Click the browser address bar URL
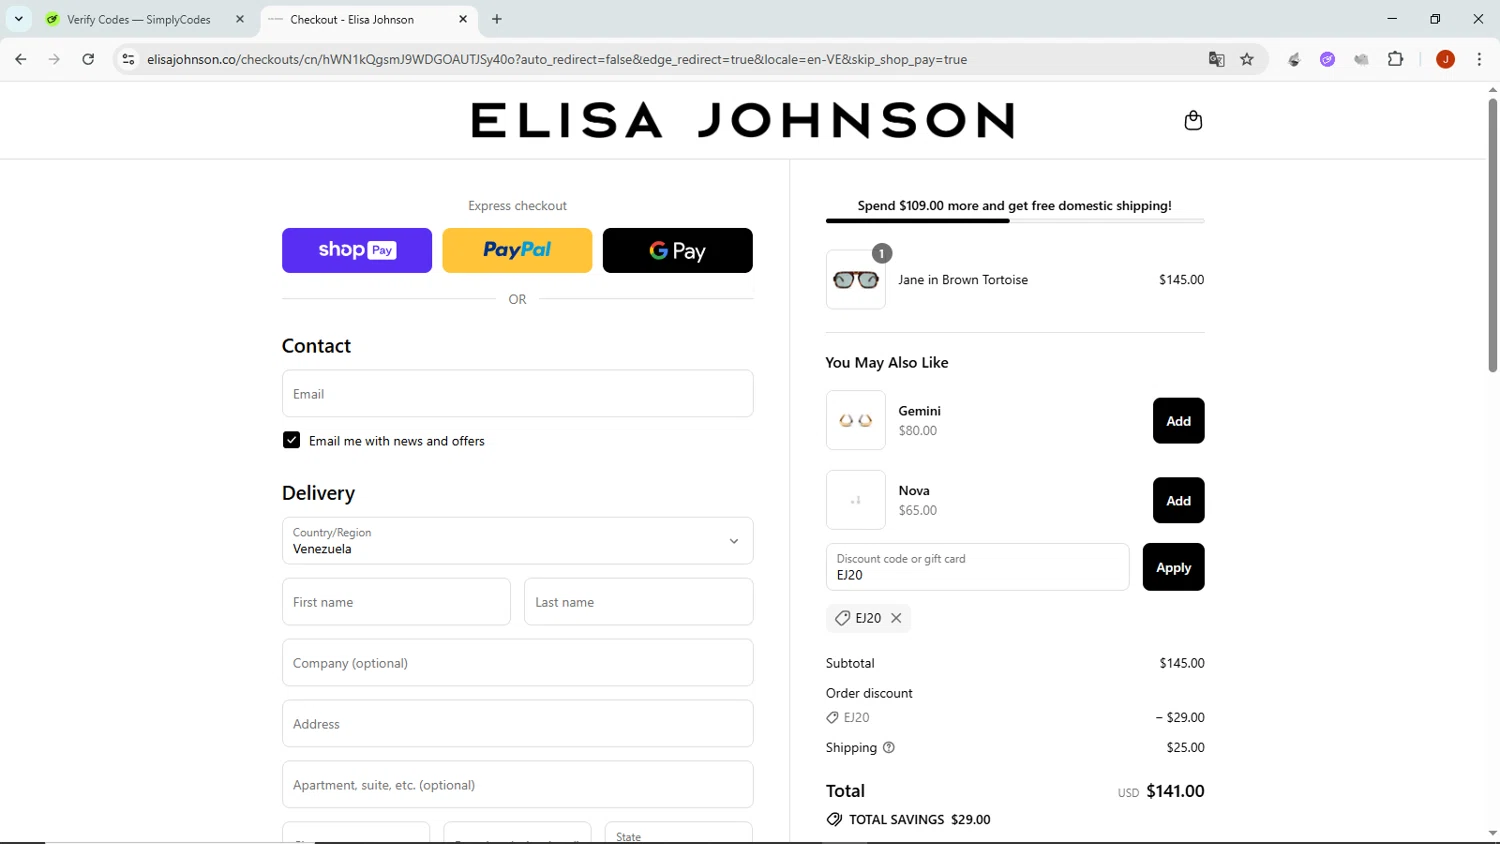The image size is (1500, 844). pos(557,59)
